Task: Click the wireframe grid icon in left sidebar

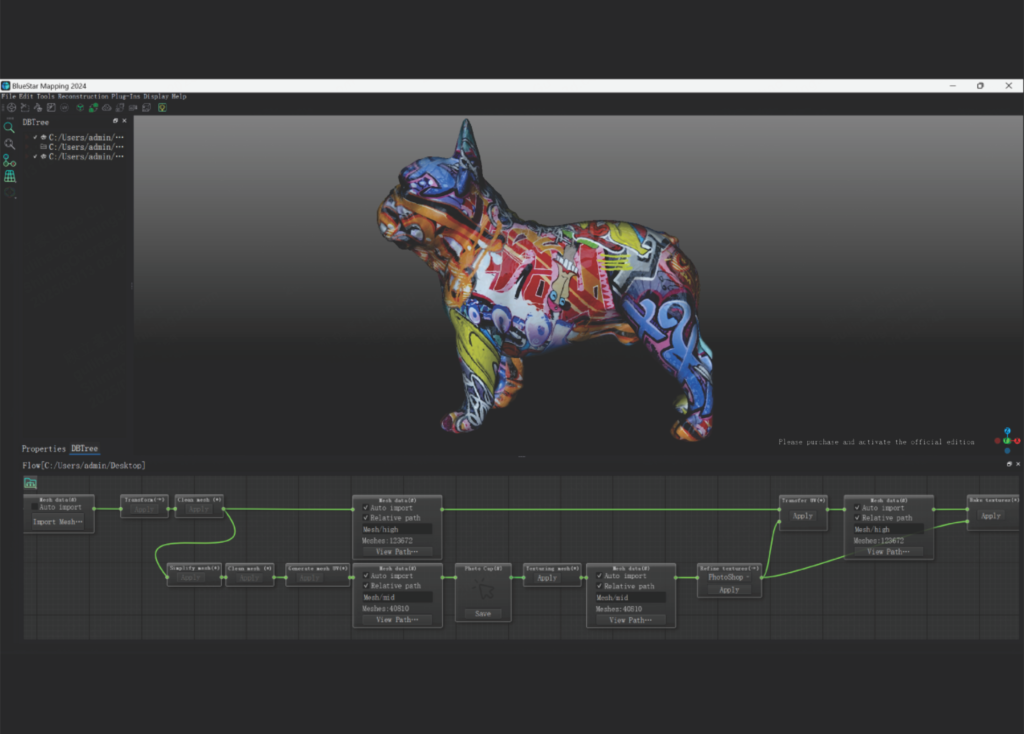Action: pos(9,176)
